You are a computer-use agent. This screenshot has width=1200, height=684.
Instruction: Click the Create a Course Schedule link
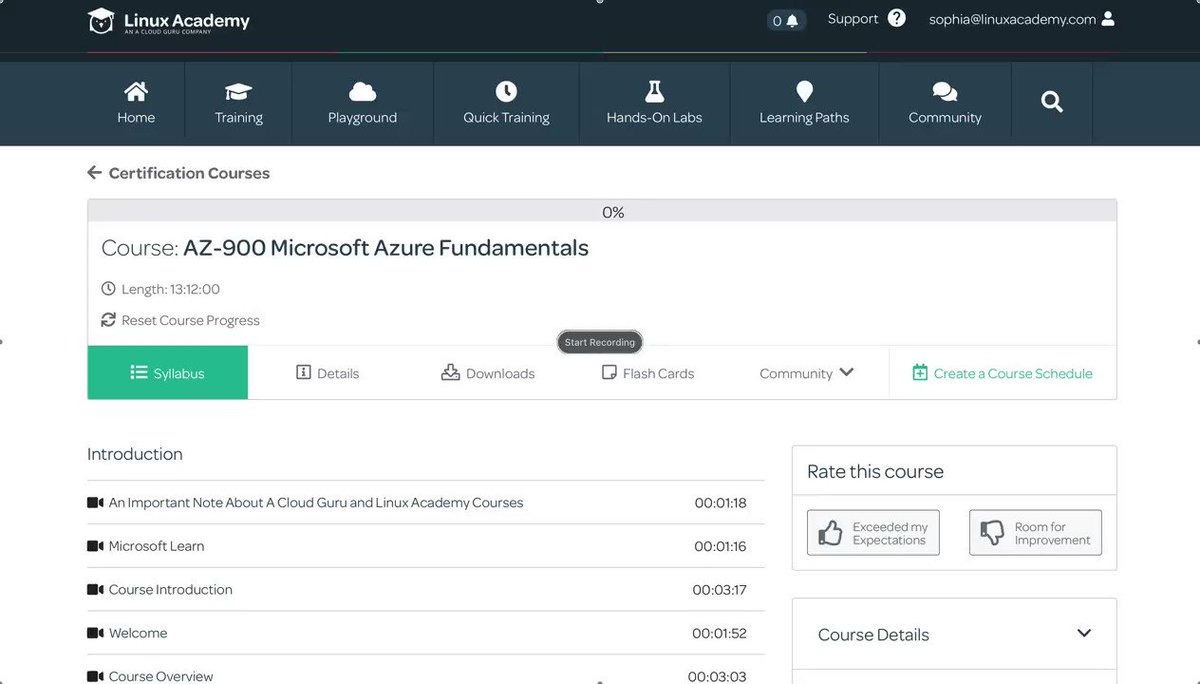point(1003,373)
